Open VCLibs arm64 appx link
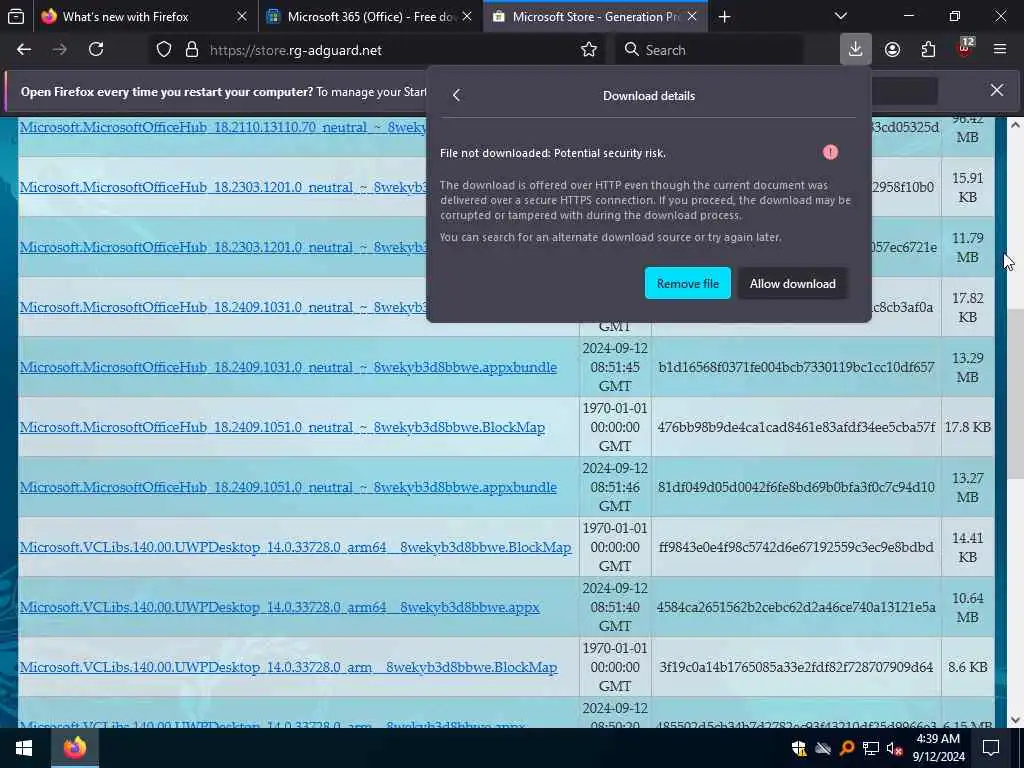The height and width of the screenshot is (768, 1024). pos(280,607)
